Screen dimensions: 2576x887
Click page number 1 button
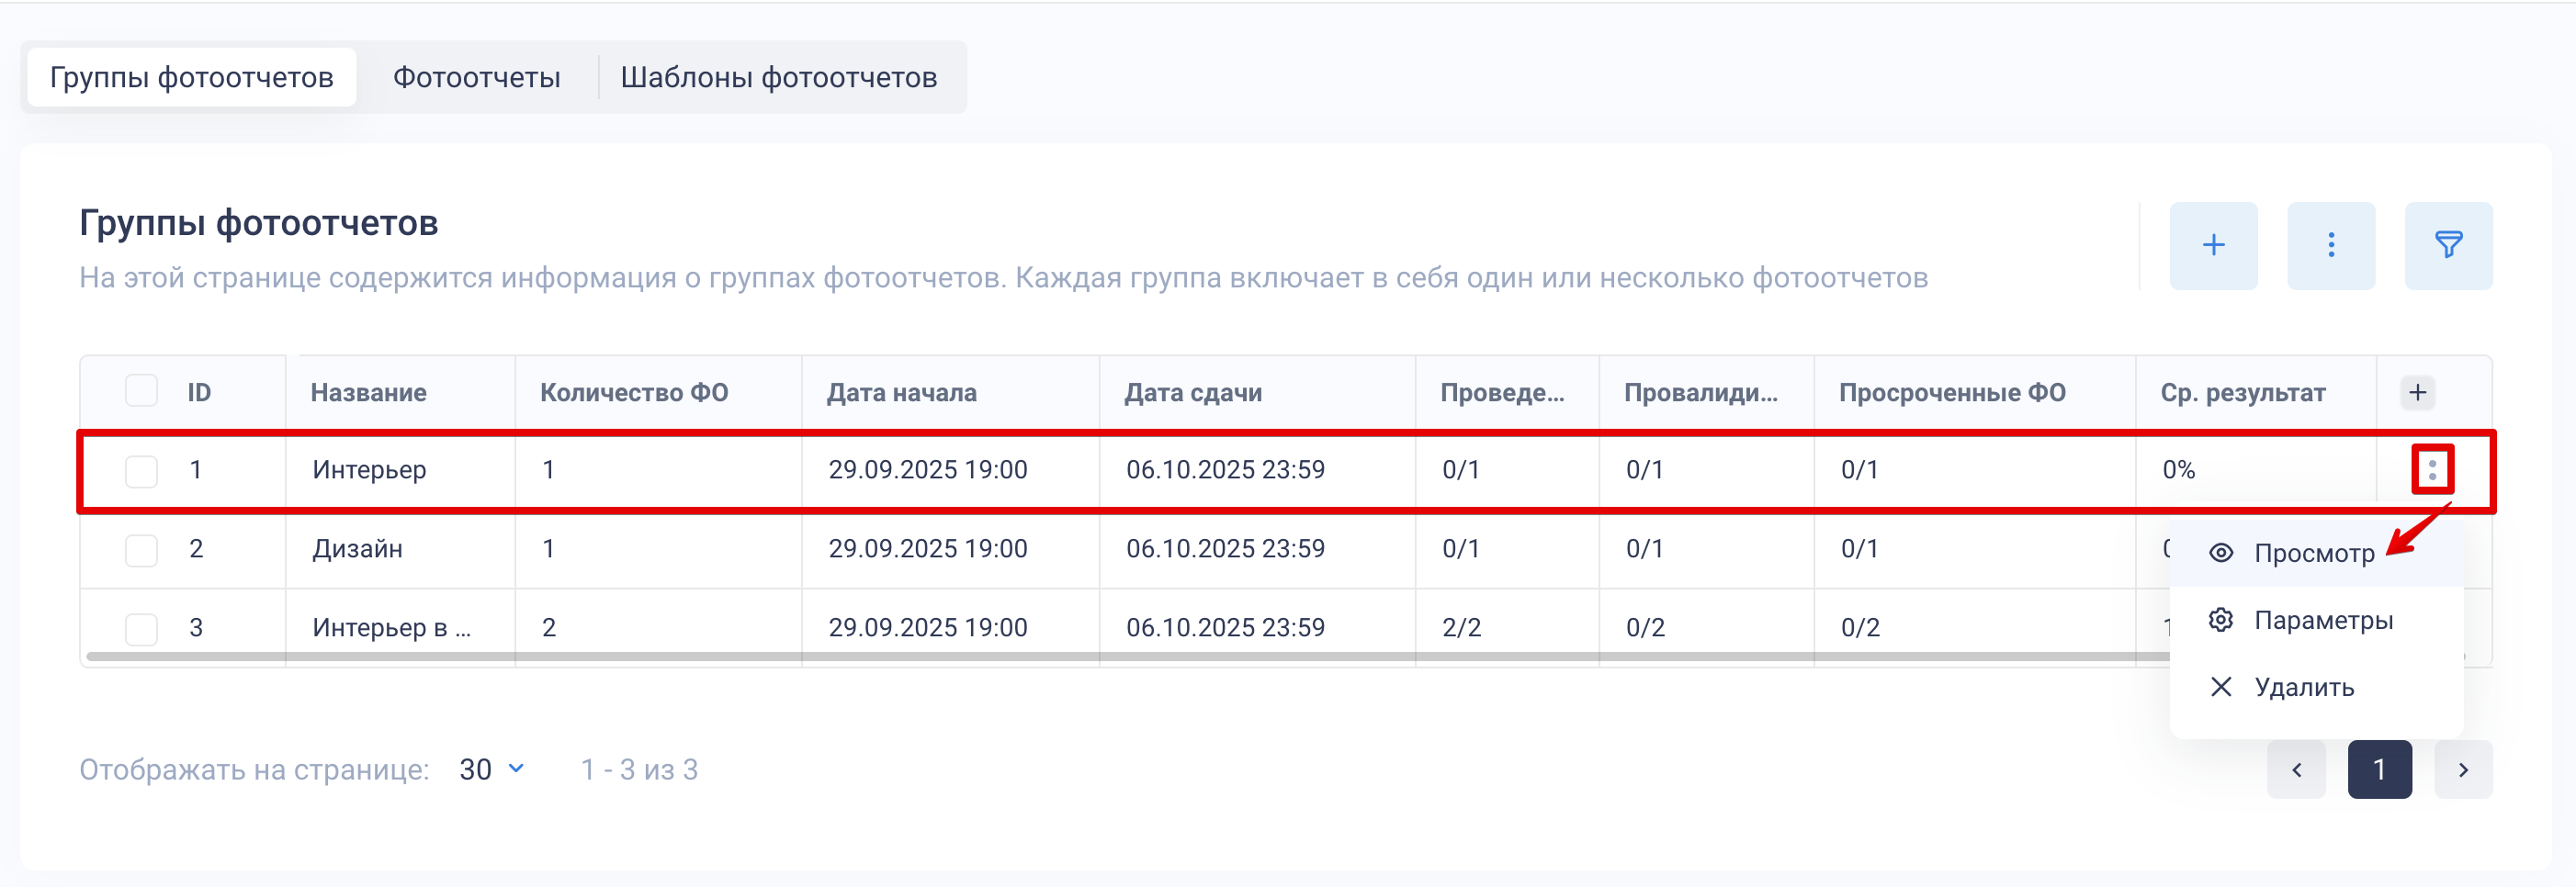pyautogui.click(x=2379, y=769)
